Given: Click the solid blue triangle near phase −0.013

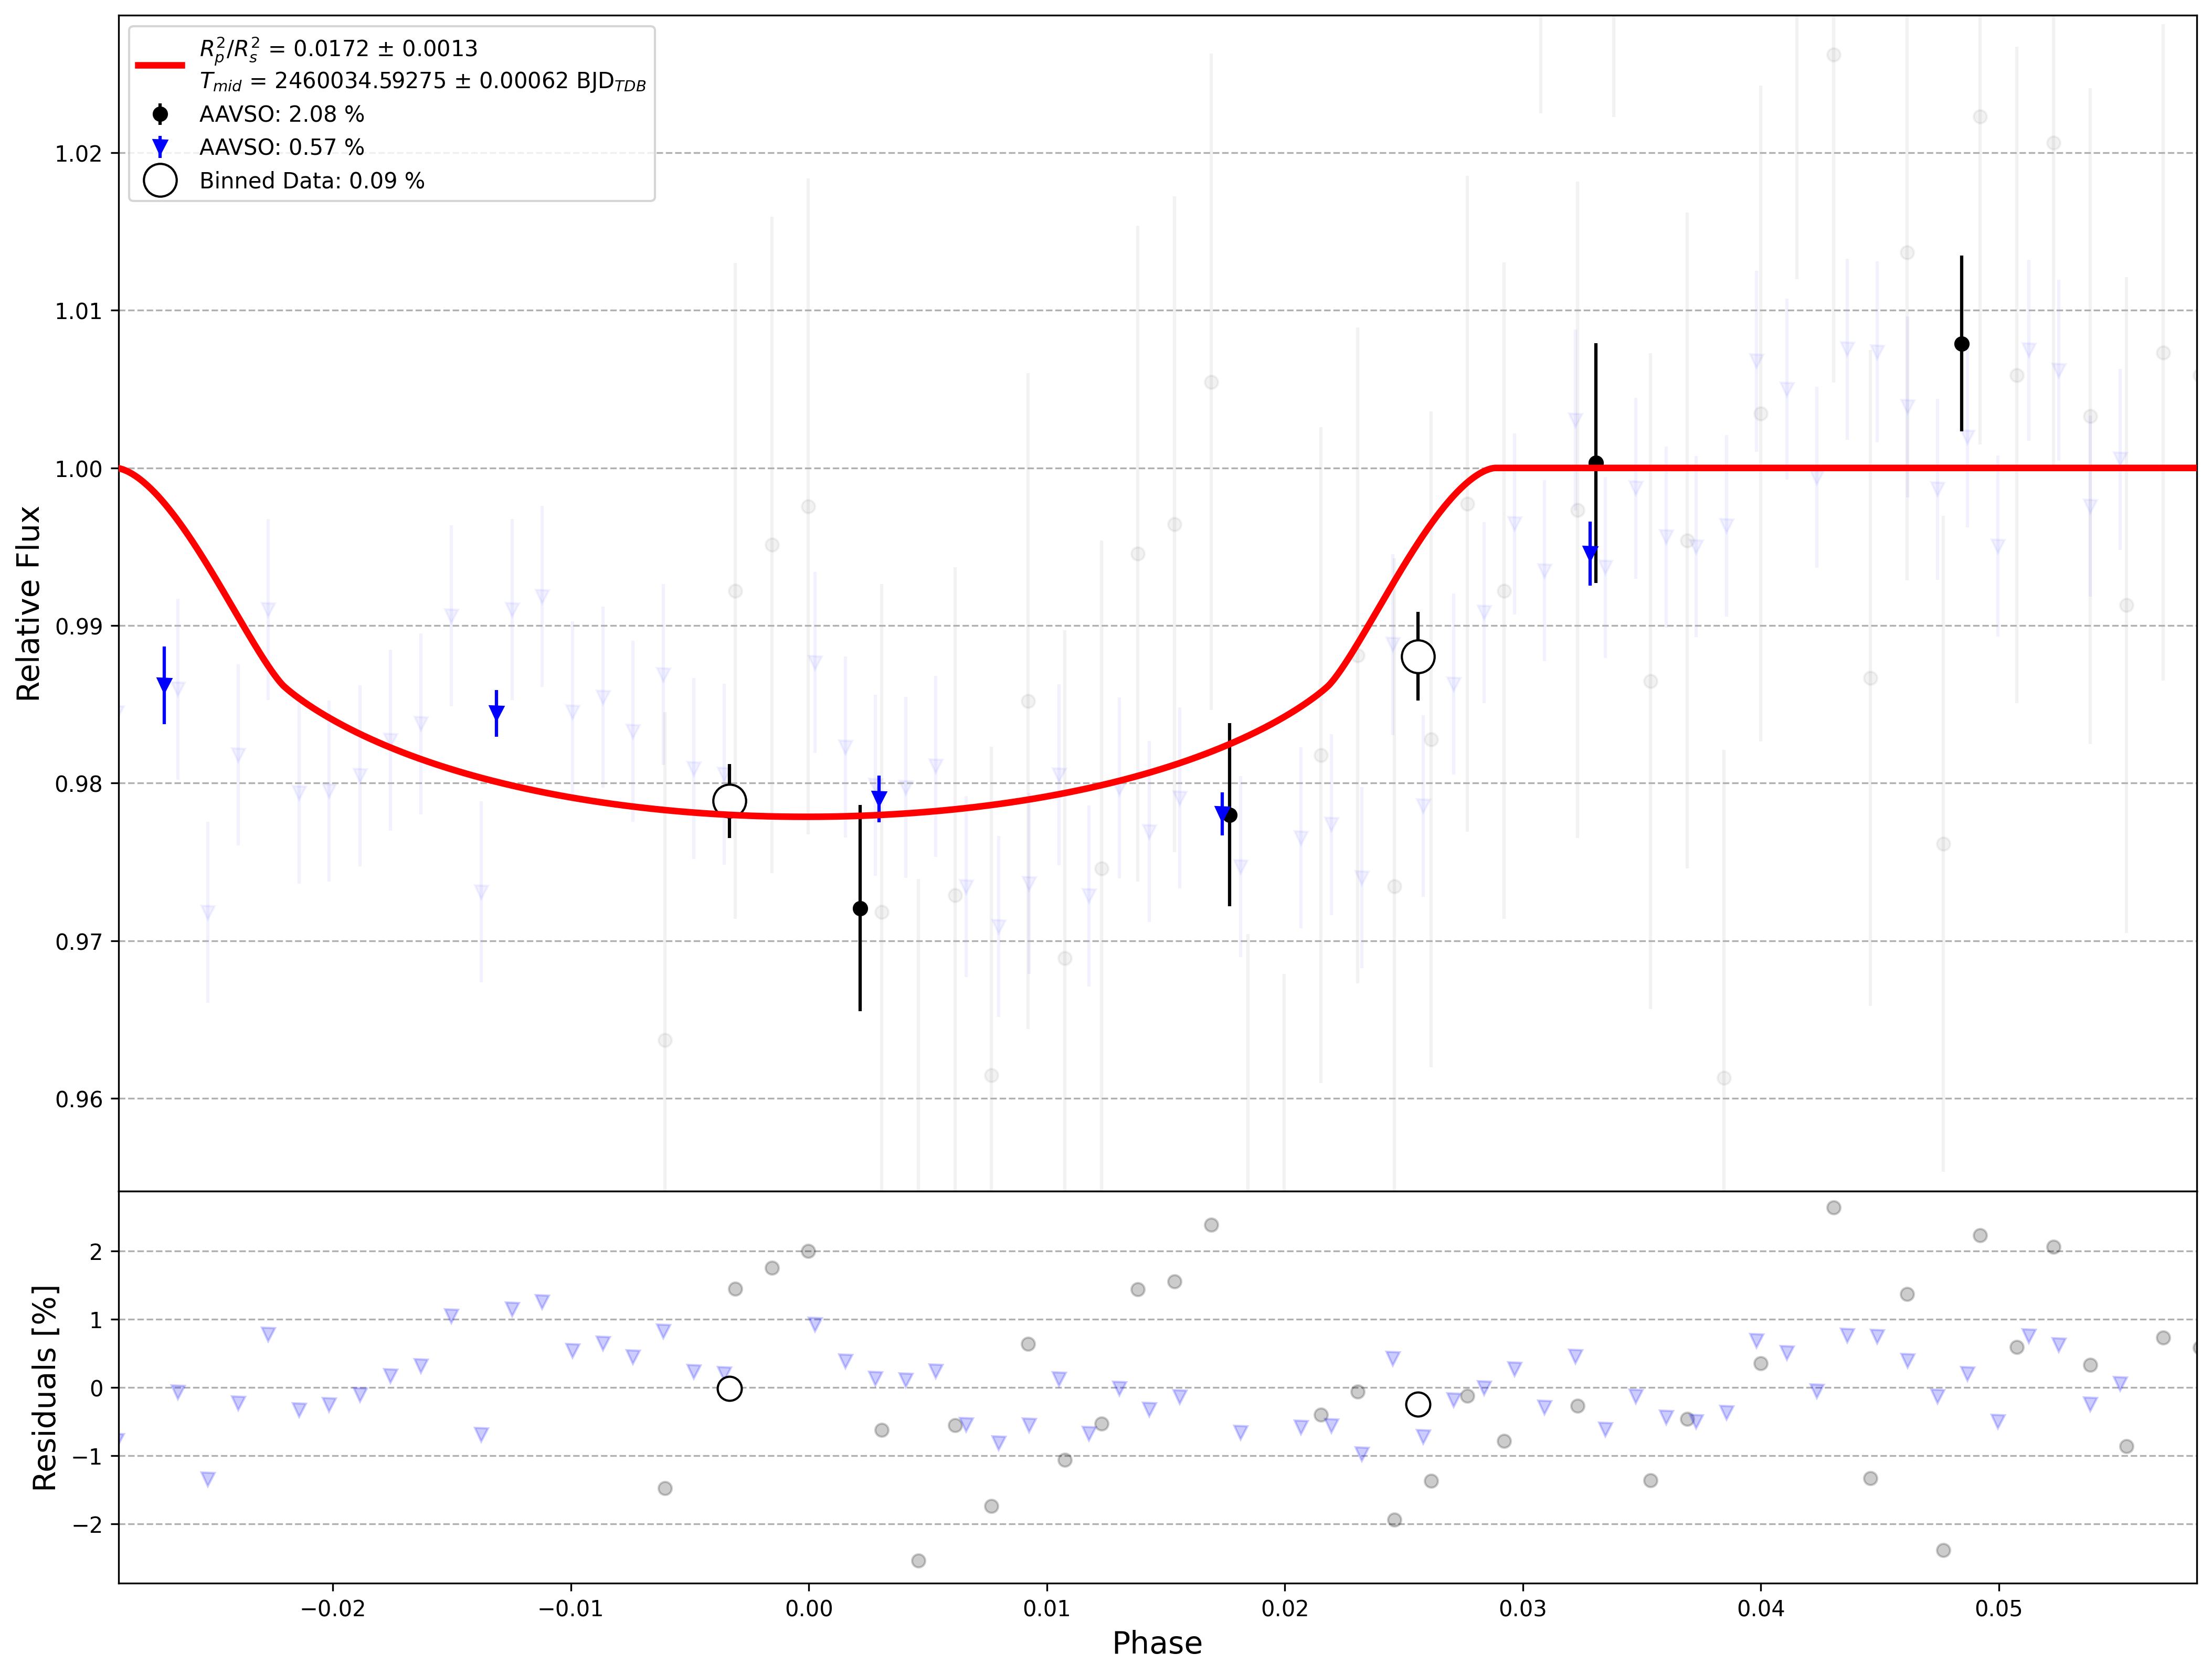Looking at the screenshot, I should click(x=497, y=713).
